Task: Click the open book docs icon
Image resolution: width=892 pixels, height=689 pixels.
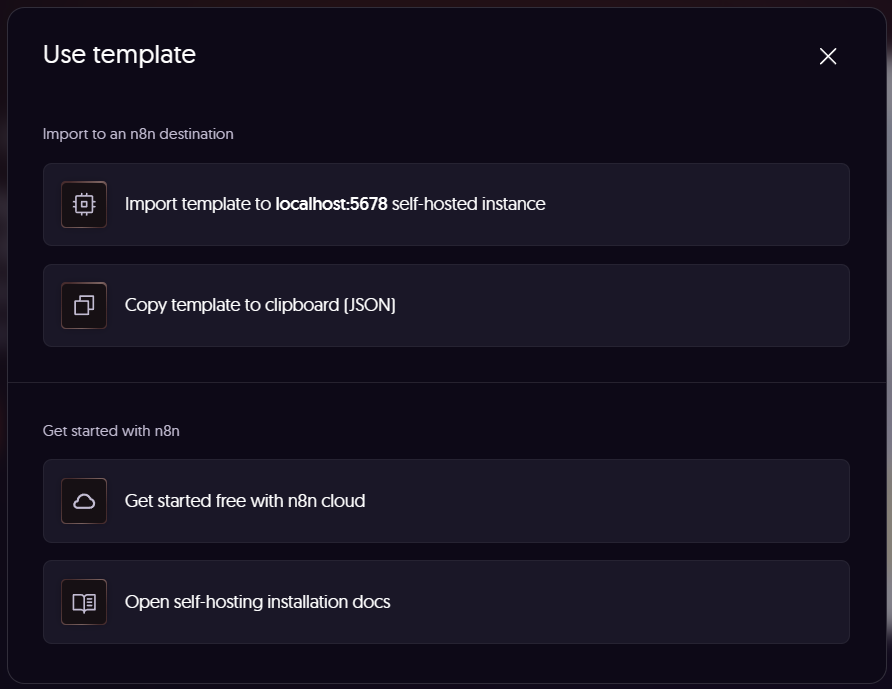Action: [84, 602]
